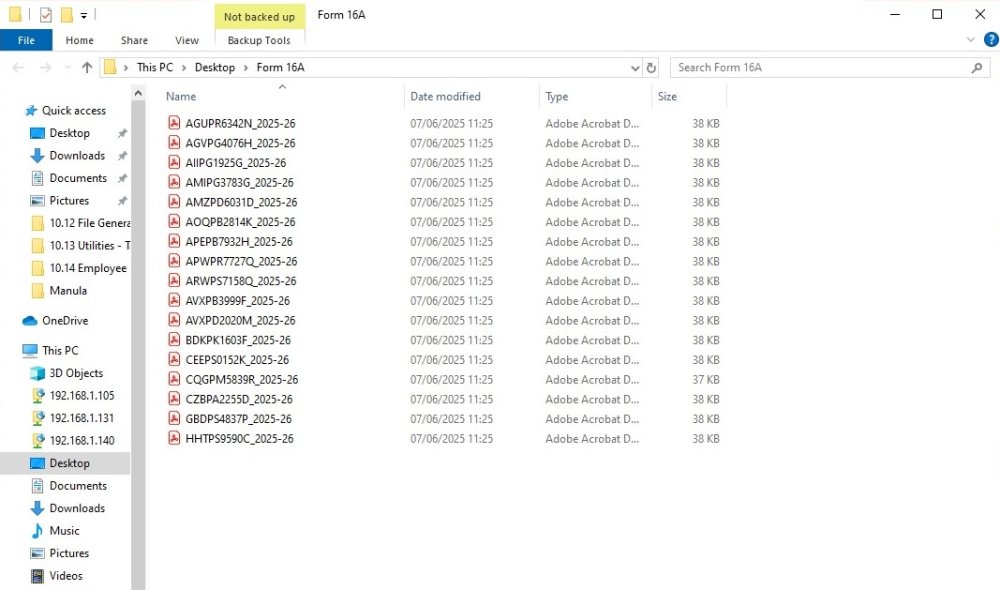The width and height of the screenshot is (1000, 590).
Task: Open the File menu
Action: [x=26, y=40]
